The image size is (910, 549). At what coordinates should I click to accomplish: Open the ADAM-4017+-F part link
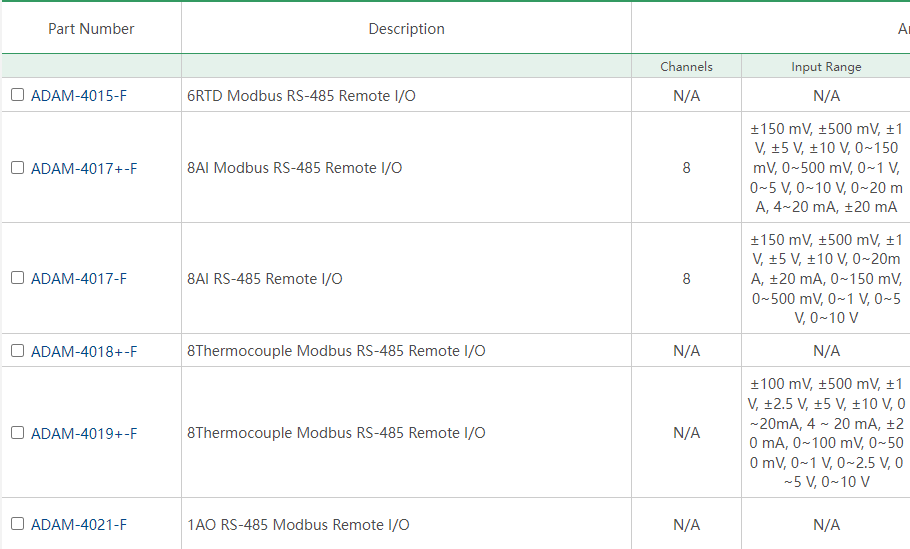pos(84,169)
